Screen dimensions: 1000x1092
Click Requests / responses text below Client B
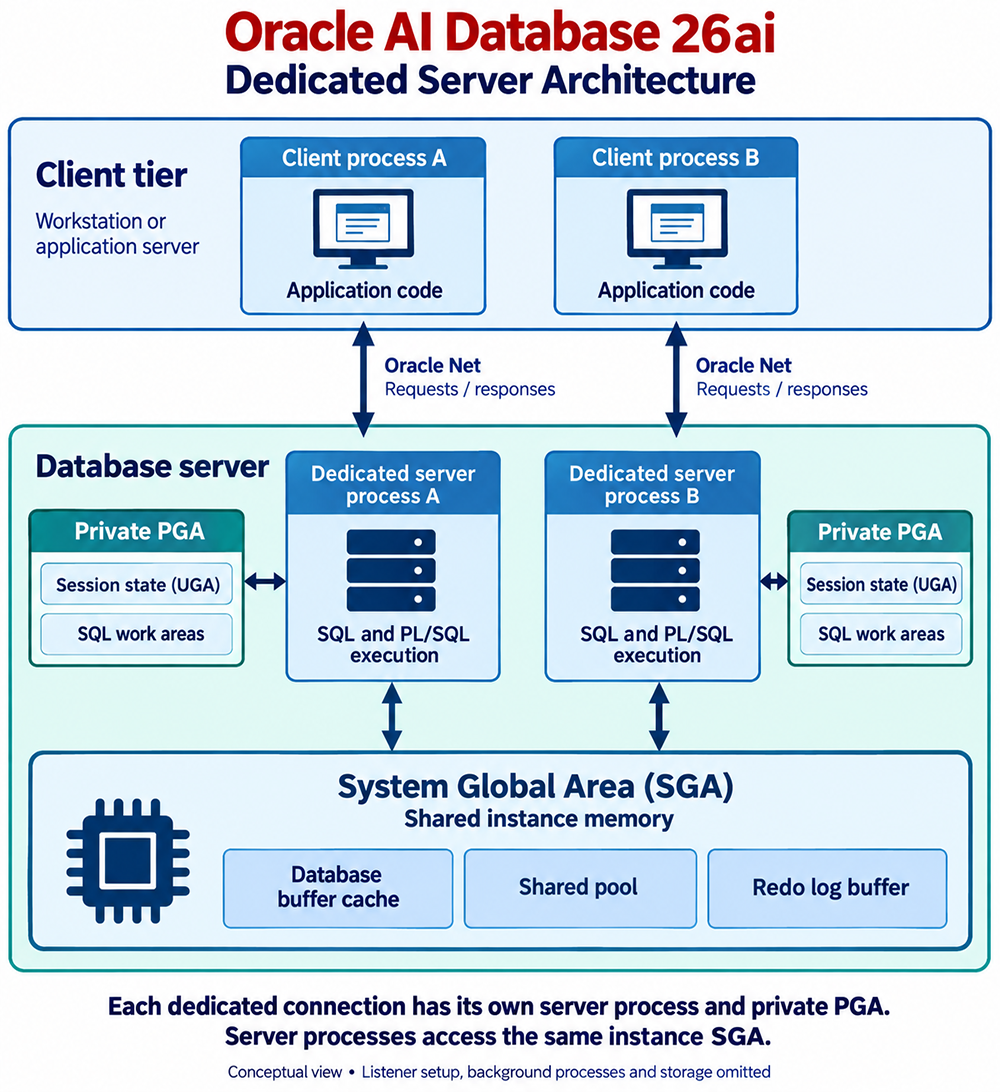(782, 389)
